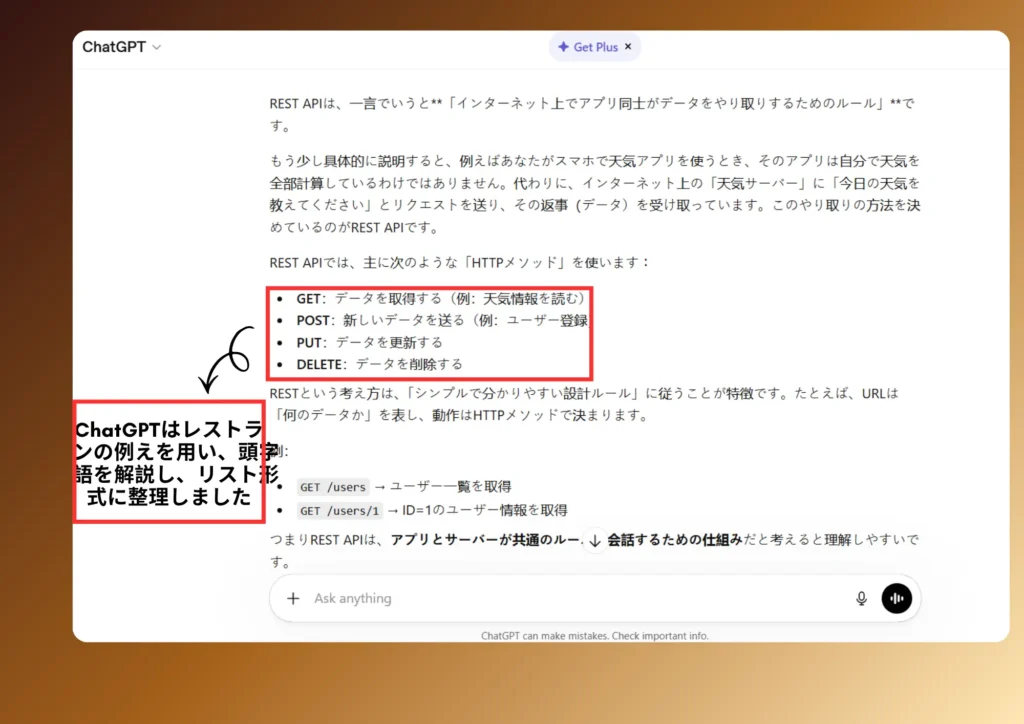Click the paragraph starting REST APIは、一言でいうと
Image resolution: width=1024 pixels, height=724 pixels.
[x=592, y=114]
